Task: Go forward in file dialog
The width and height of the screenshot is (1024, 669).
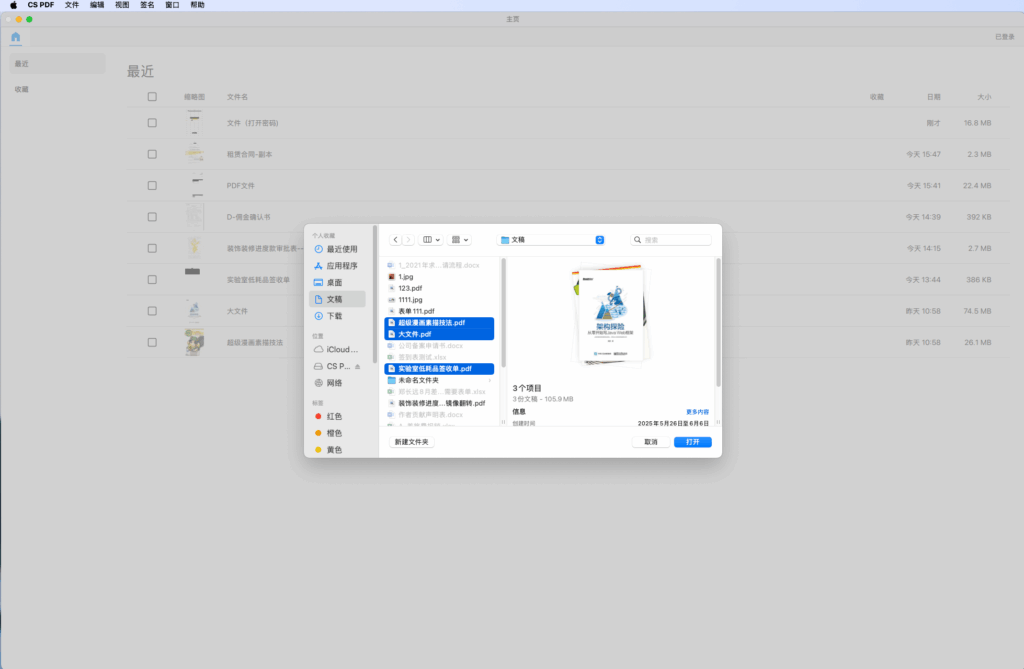Action: click(x=408, y=240)
